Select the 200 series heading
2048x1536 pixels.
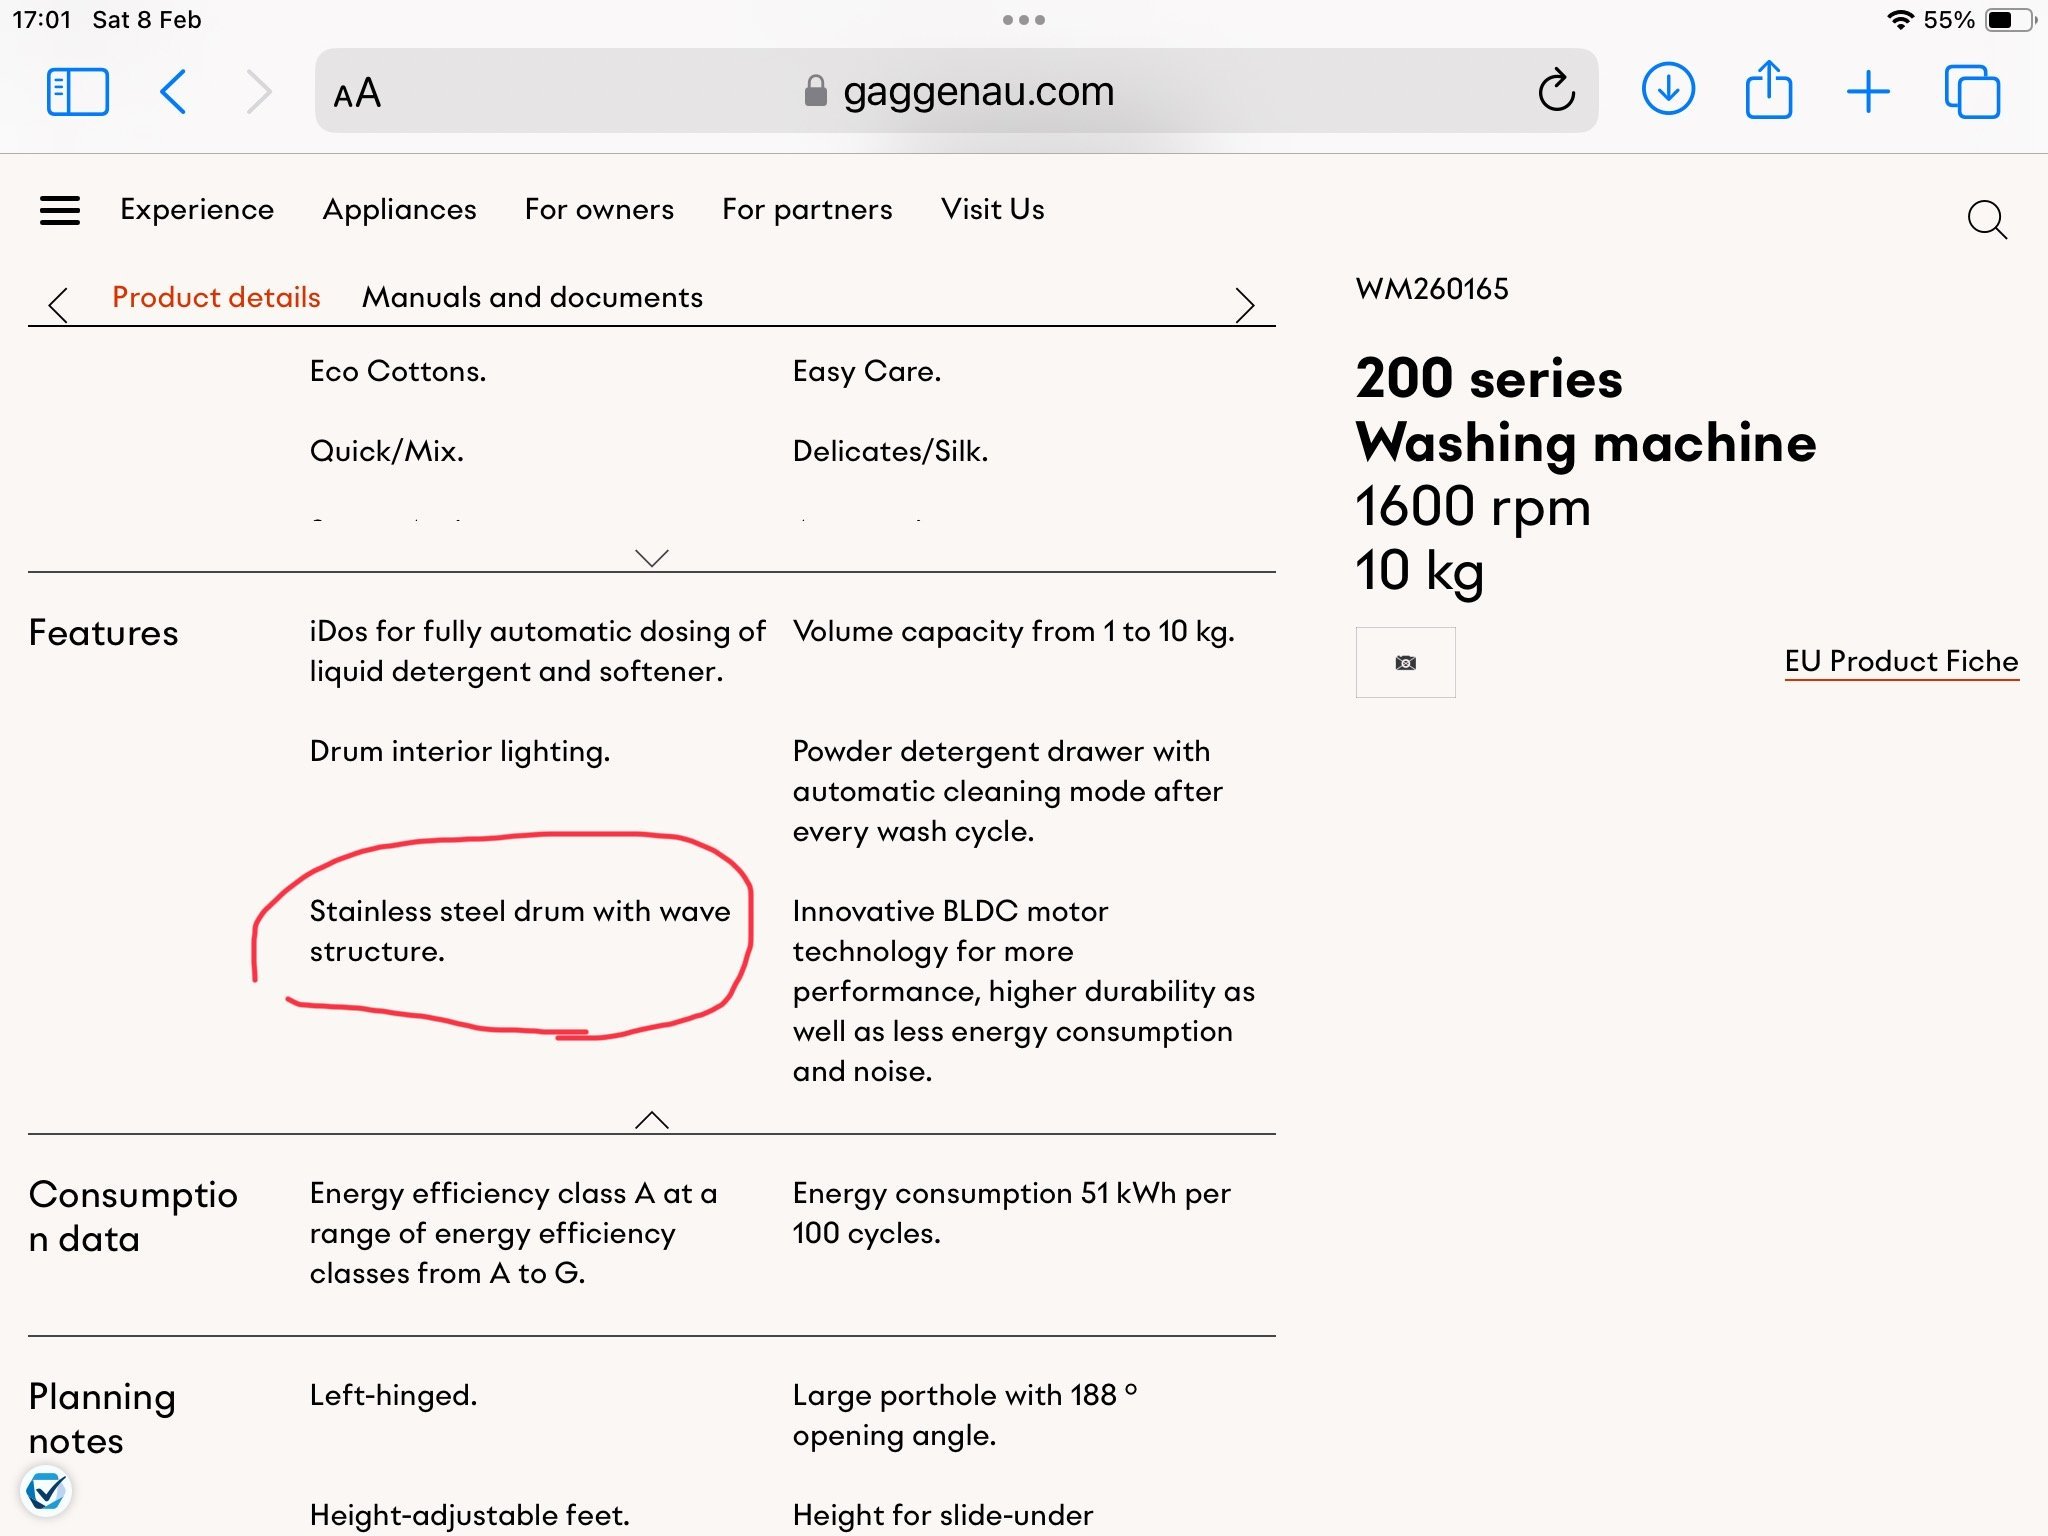[x=1489, y=378]
